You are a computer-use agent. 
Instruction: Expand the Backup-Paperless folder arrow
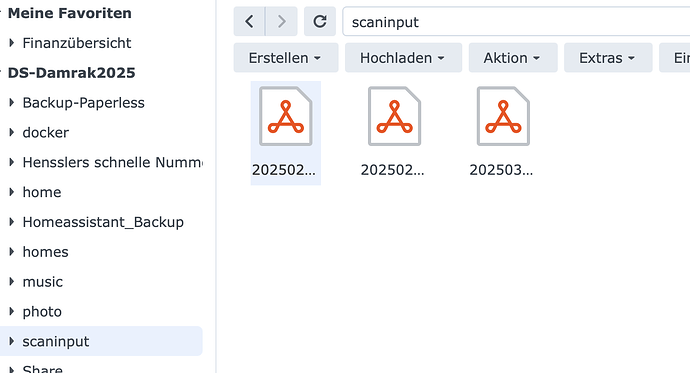pyautogui.click(x=12, y=102)
